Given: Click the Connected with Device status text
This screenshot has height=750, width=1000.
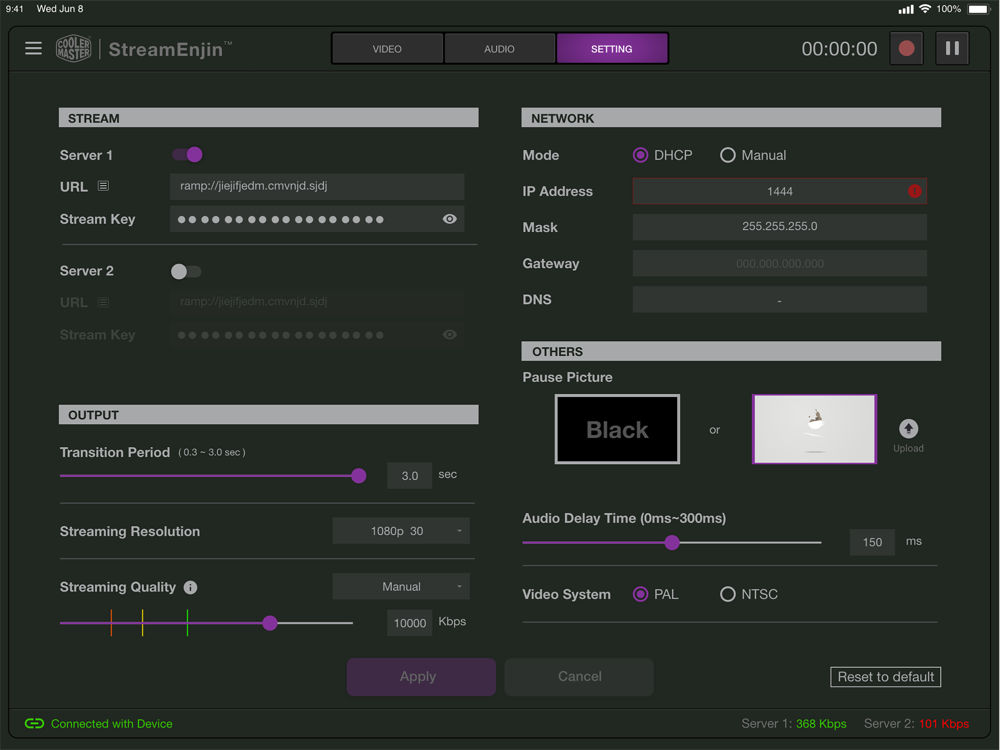Looking at the screenshot, I should (112, 724).
